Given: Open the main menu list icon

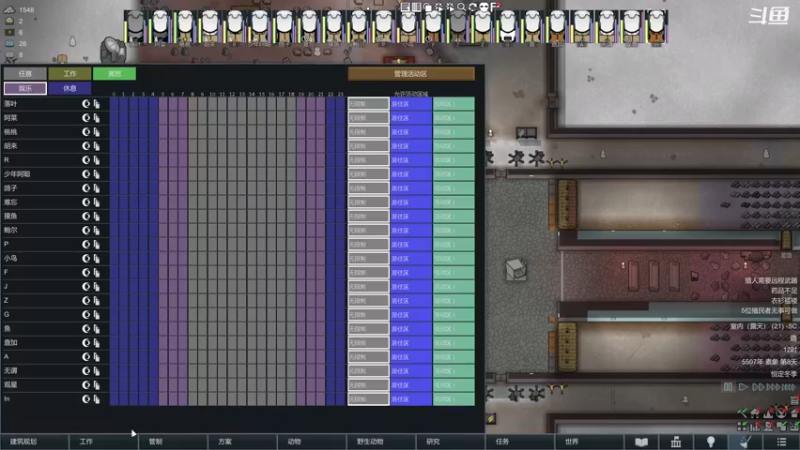Looking at the screenshot, I should click(781, 442).
